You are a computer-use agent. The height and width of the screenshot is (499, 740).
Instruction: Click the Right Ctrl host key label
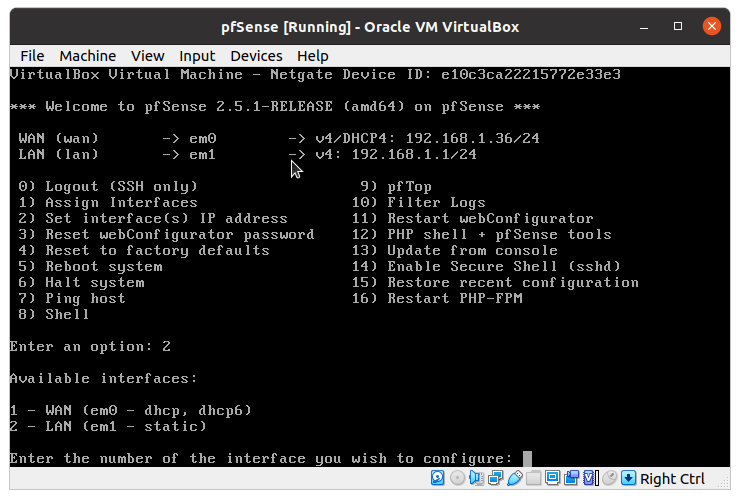[672, 479]
